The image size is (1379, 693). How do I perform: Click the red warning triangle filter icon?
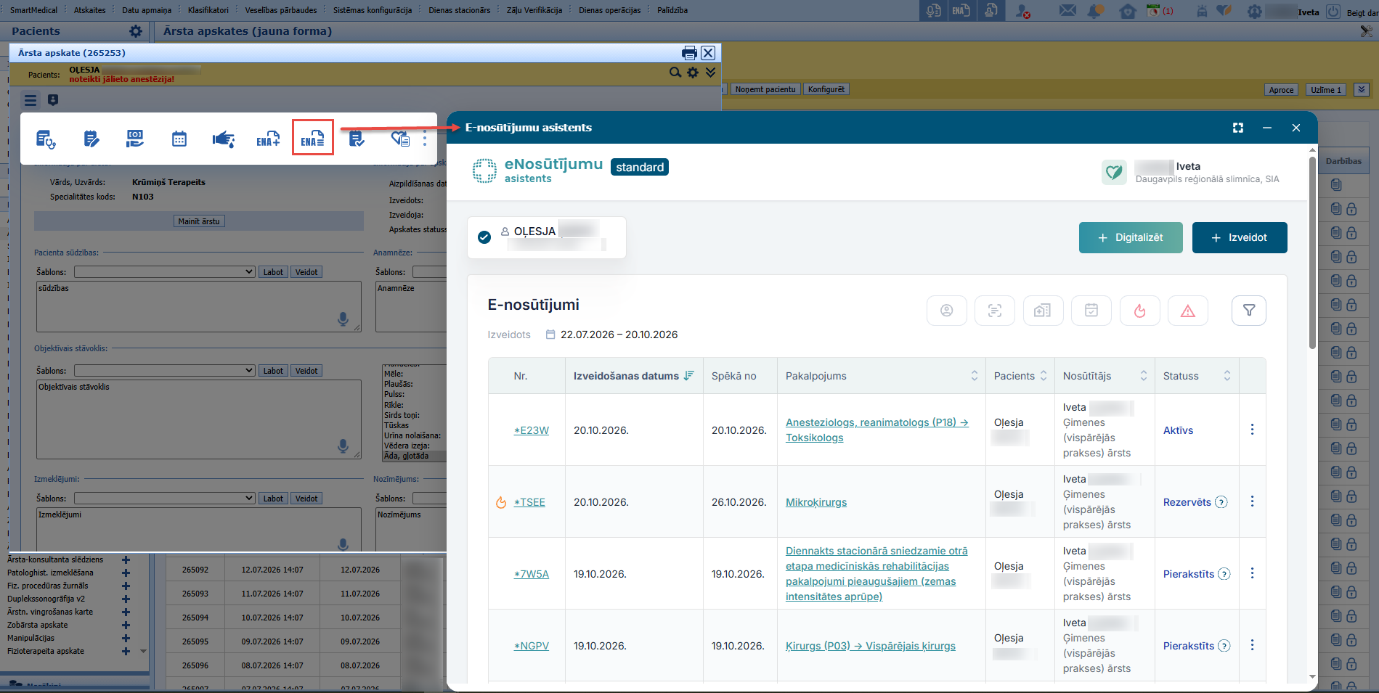pos(1188,311)
